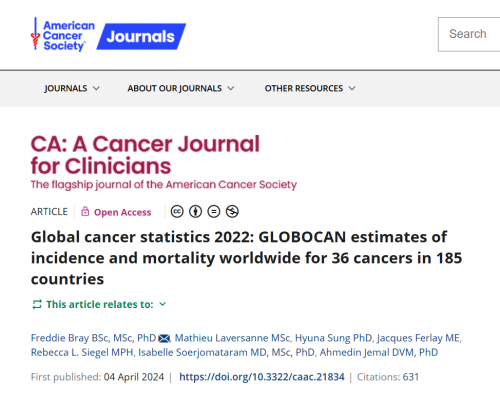Open the JOURNALS dropdown menu

click(72, 88)
